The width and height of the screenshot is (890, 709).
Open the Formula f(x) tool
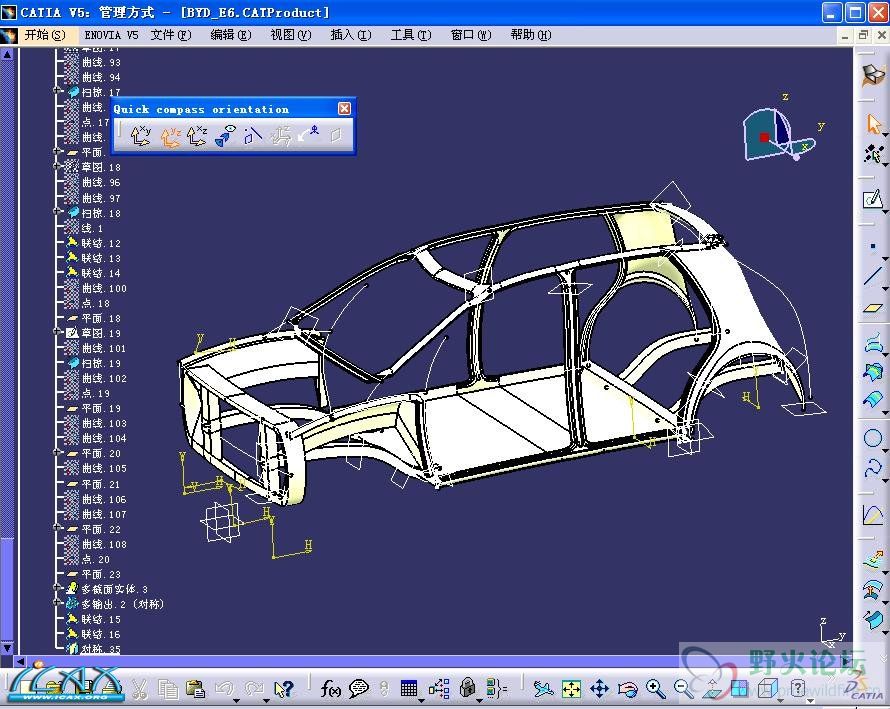click(330, 689)
